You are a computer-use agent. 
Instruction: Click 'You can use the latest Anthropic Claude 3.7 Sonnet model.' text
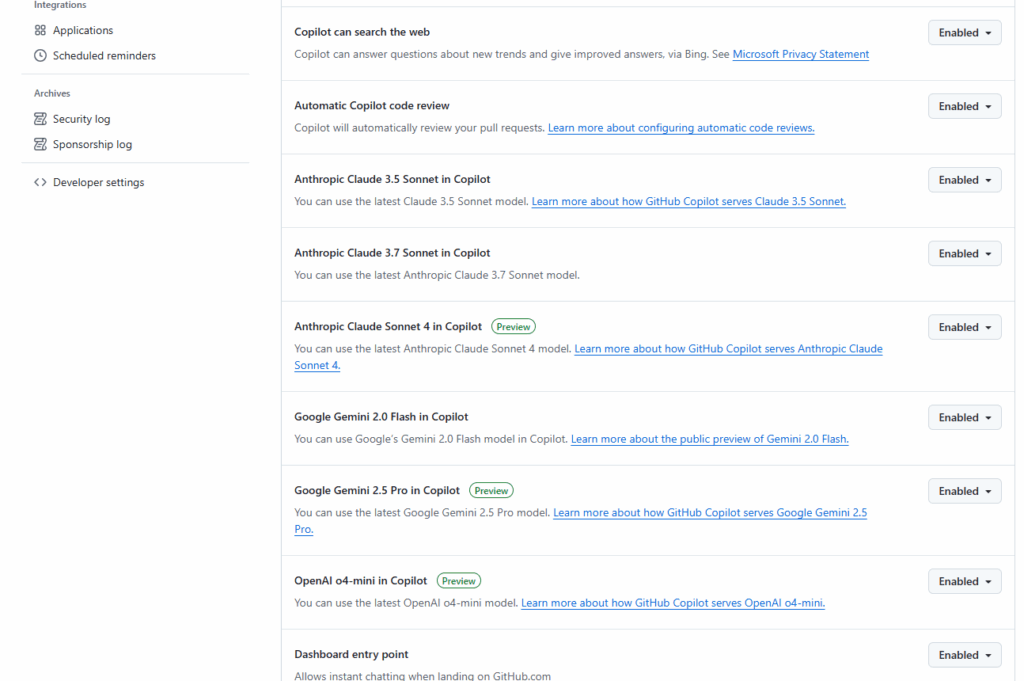[x=437, y=276]
